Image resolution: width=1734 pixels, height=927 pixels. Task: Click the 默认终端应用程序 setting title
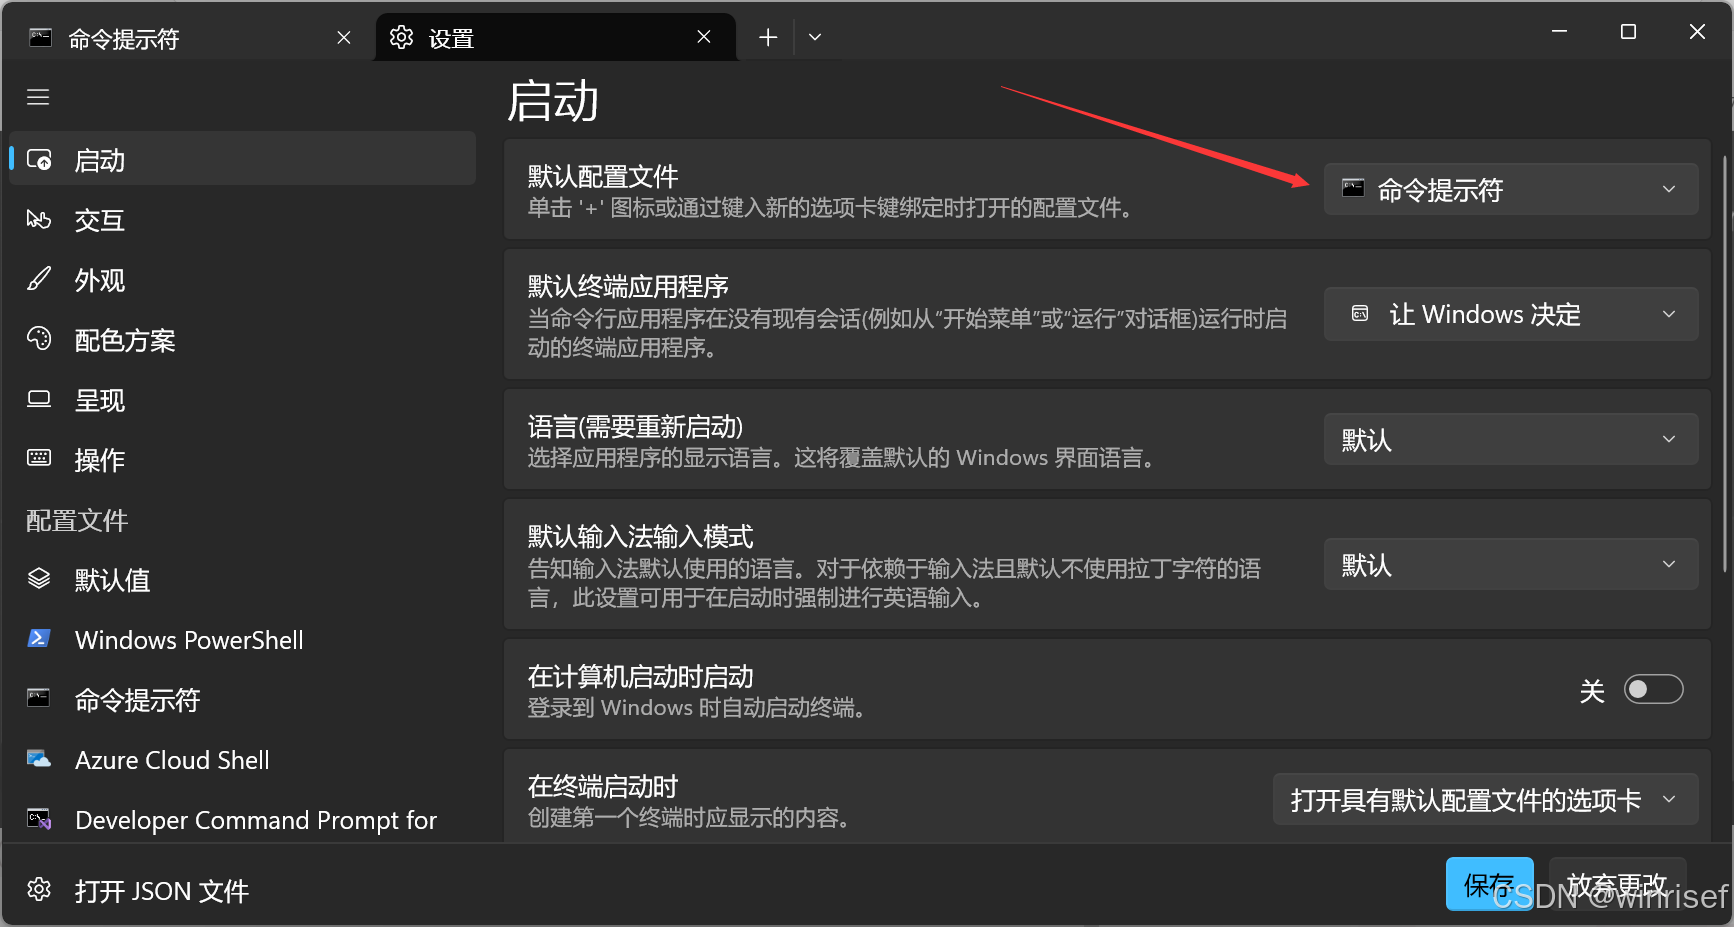click(x=628, y=287)
